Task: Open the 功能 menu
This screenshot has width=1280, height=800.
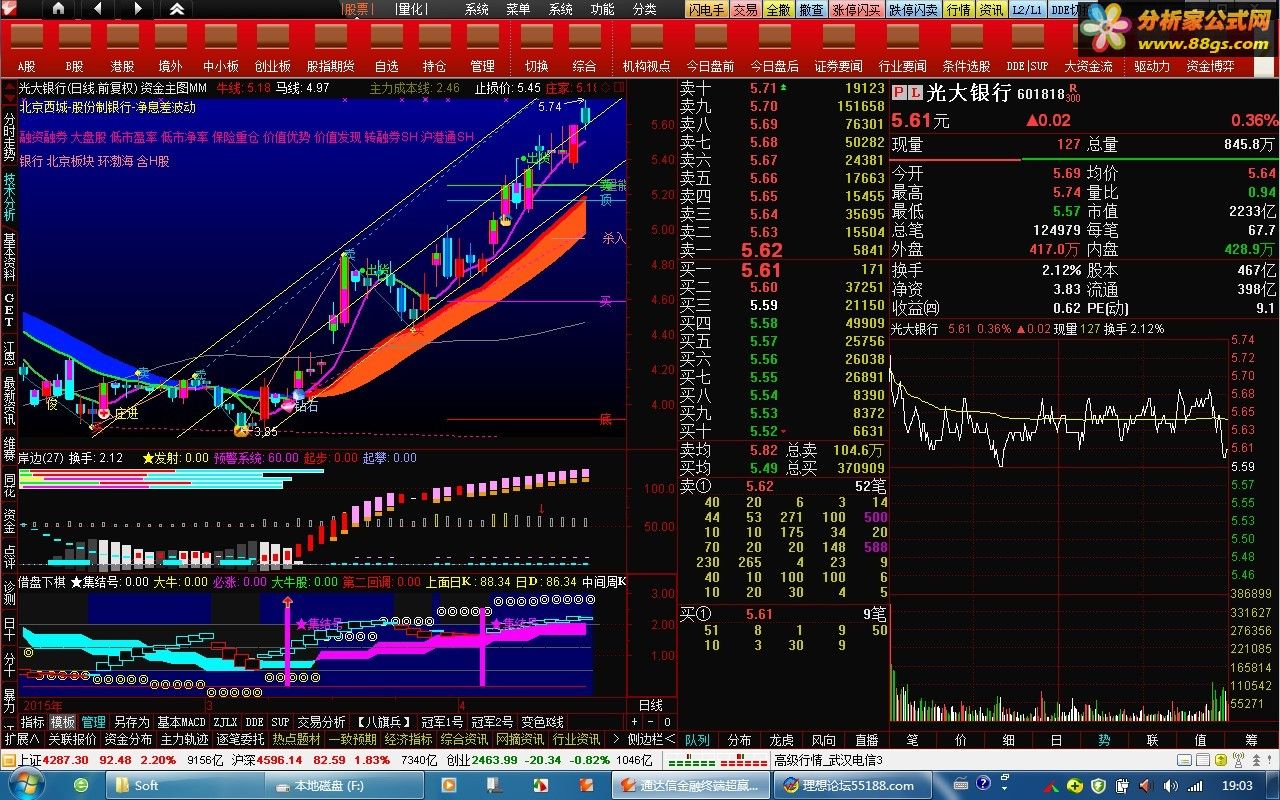Action: tap(602, 9)
